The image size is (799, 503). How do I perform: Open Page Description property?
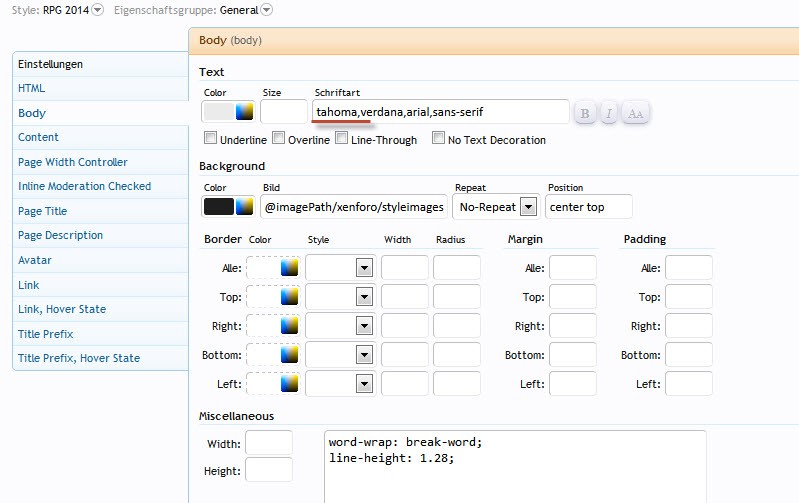point(100,235)
